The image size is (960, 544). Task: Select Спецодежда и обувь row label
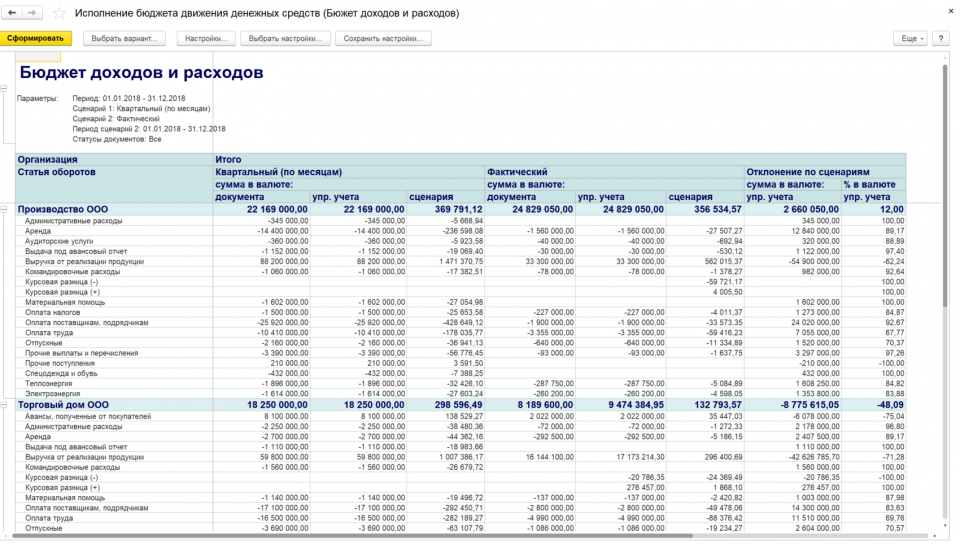point(61,373)
